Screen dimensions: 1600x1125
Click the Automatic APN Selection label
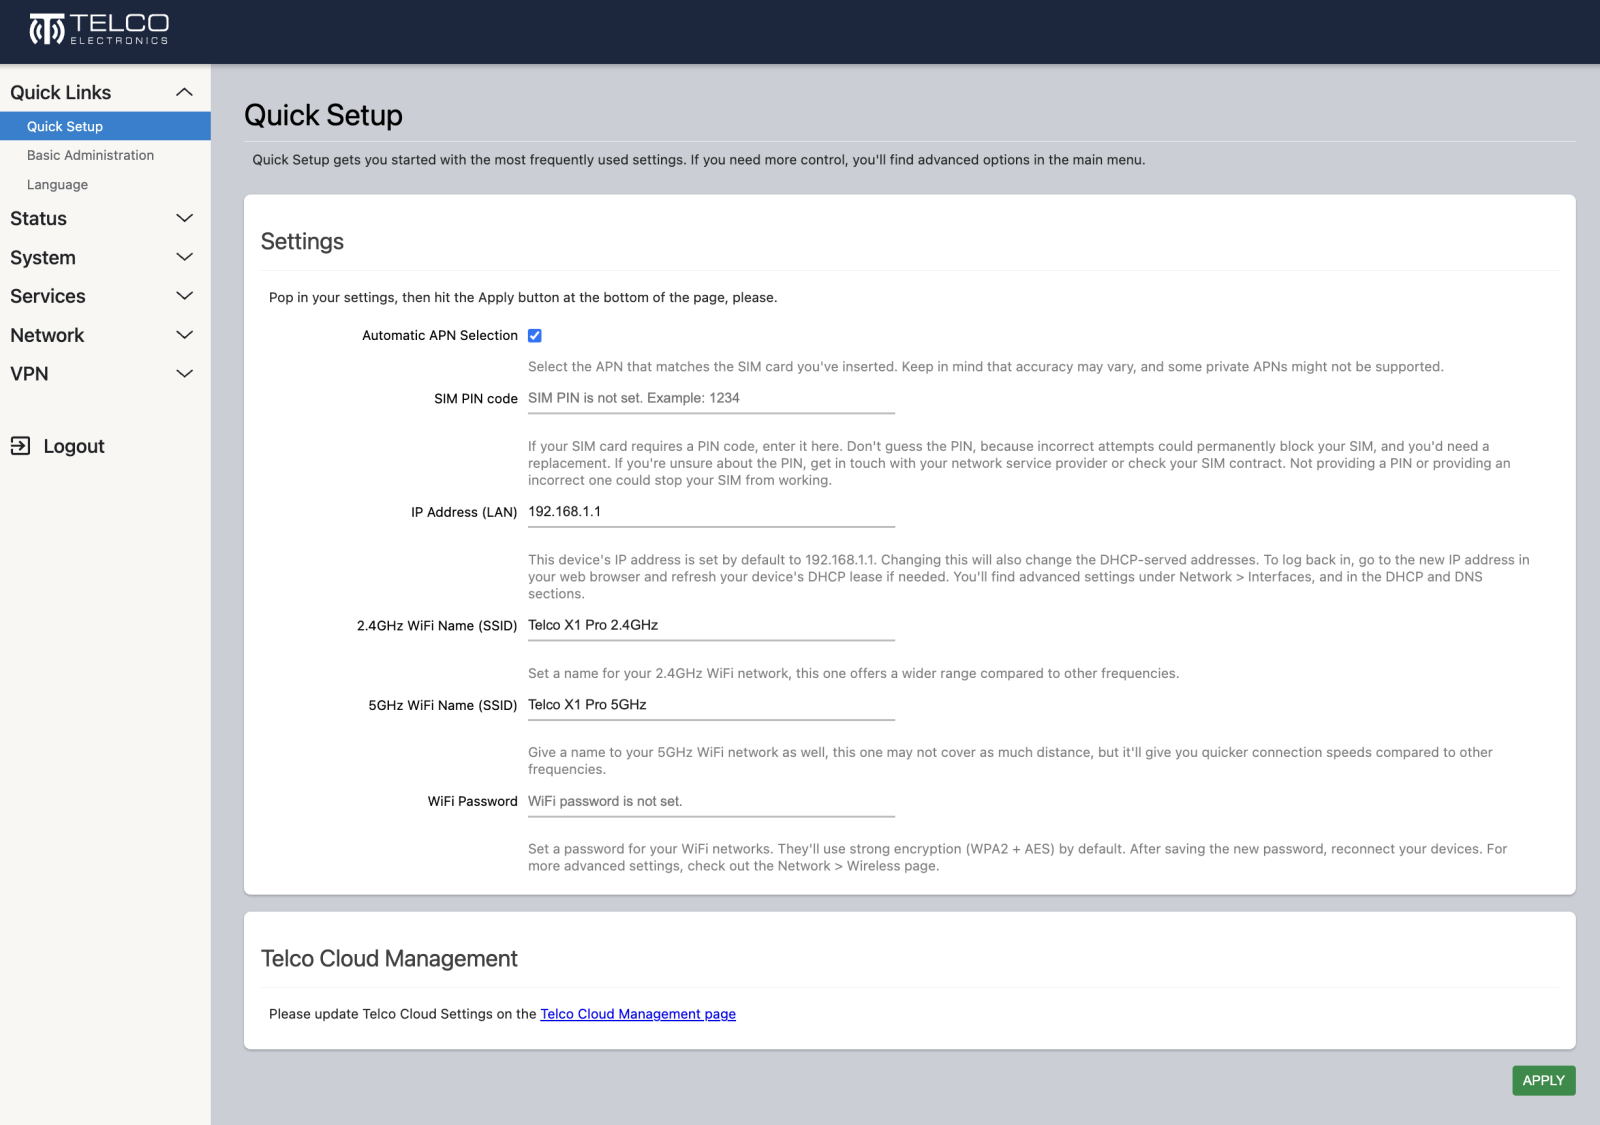point(440,336)
